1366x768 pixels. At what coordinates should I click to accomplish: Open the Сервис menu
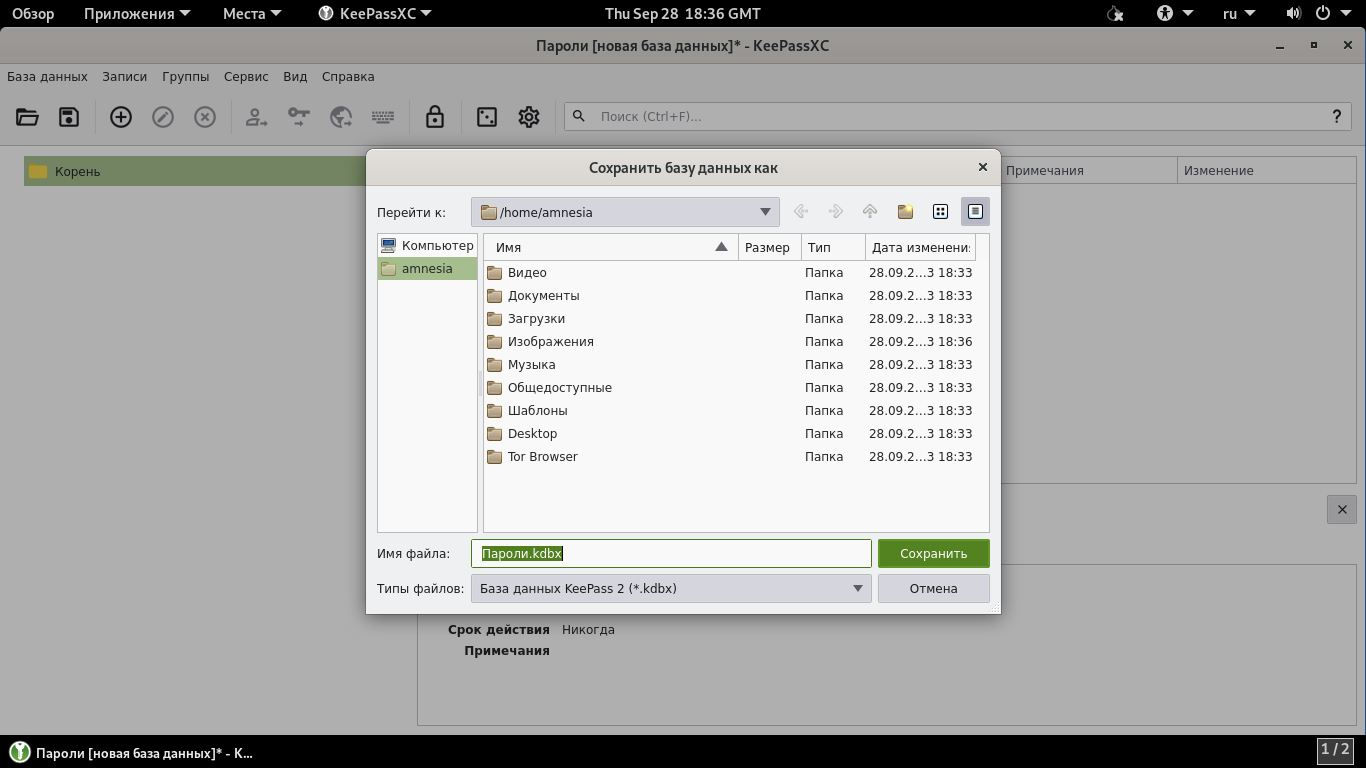pyautogui.click(x=246, y=76)
